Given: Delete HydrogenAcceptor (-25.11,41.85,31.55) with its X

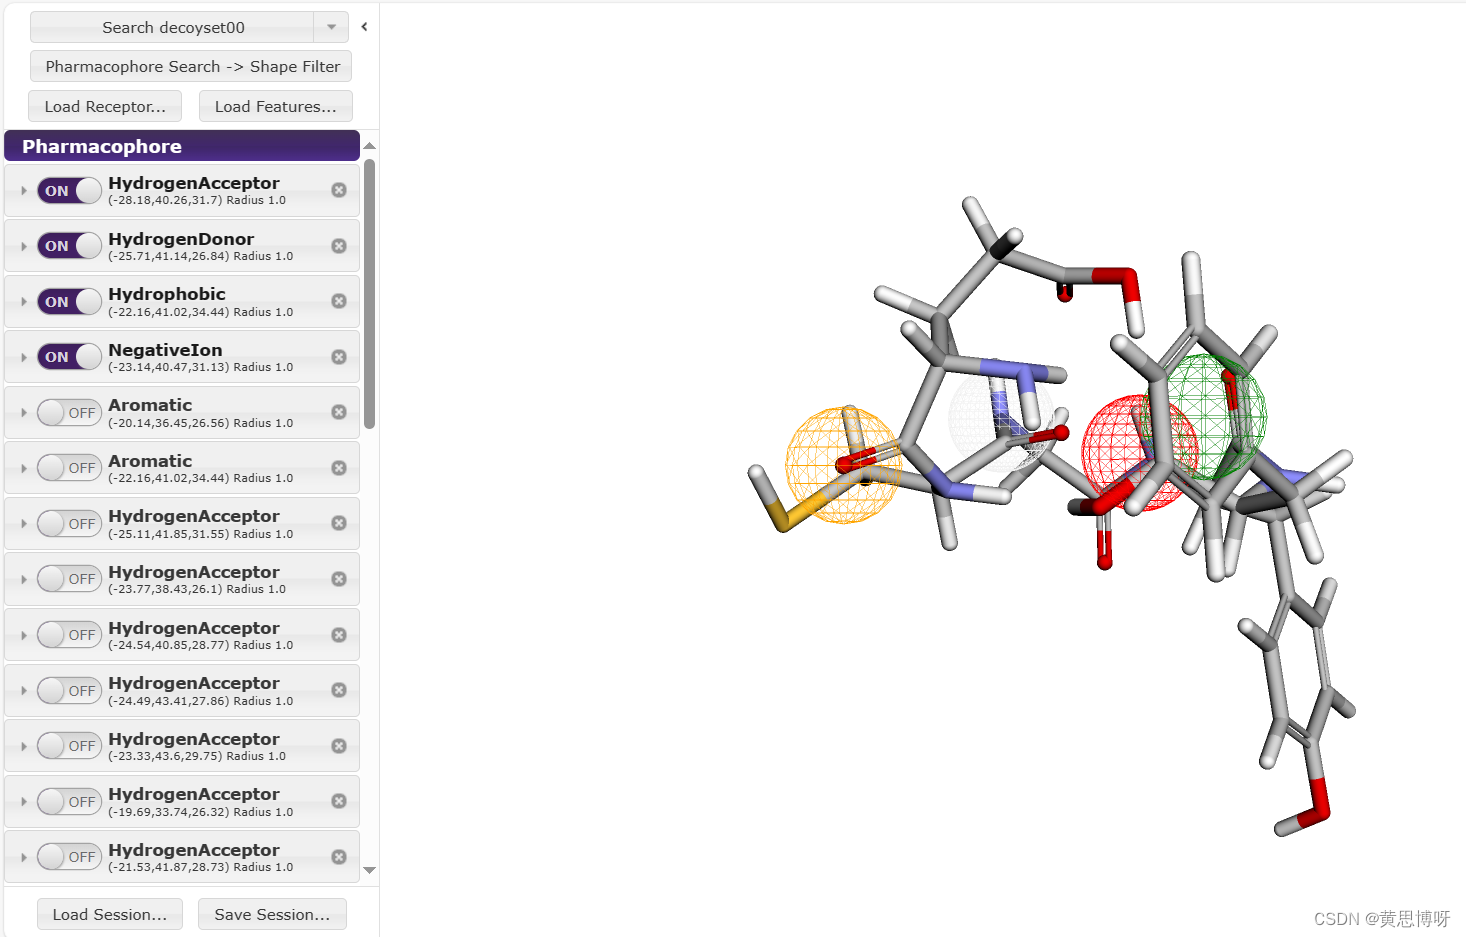Looking at the screenshot, I should (x=339, y=523).
